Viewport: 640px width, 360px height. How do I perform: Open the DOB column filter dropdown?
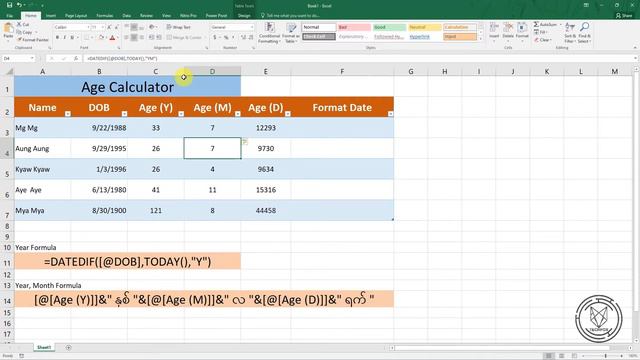pos(124,114)
